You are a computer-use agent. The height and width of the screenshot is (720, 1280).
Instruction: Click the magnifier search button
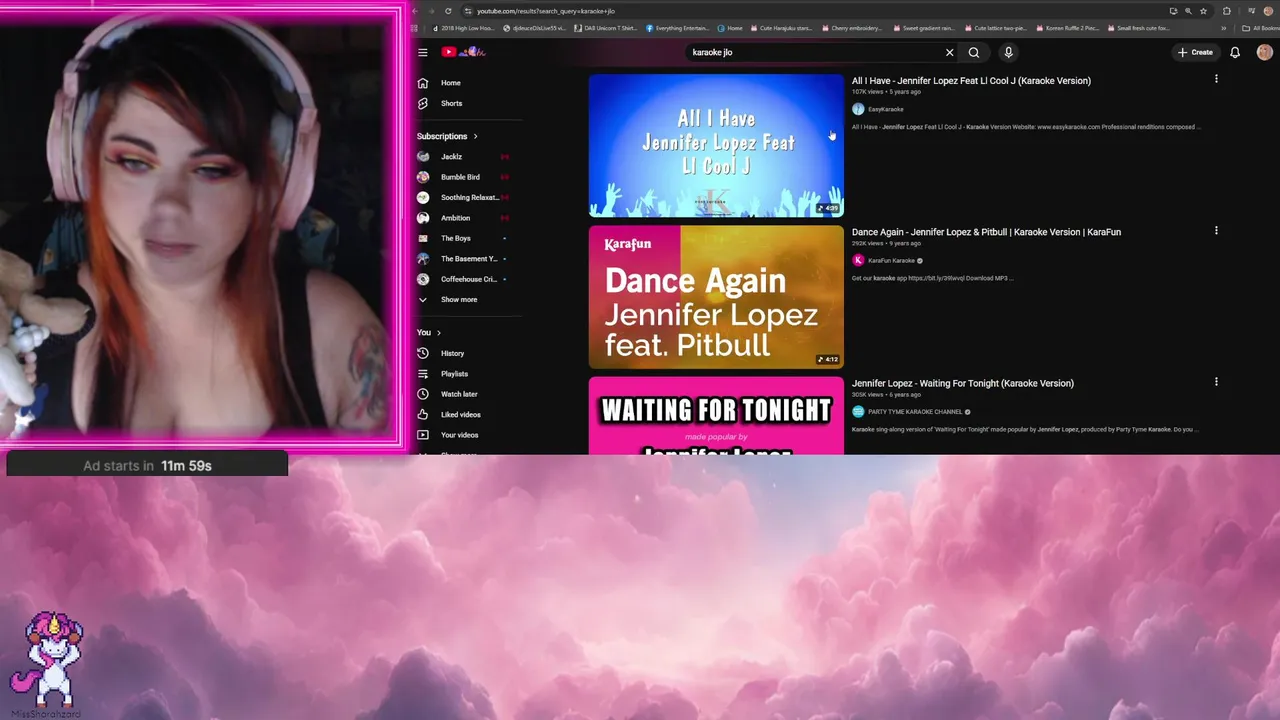click(x=974, y=52)
